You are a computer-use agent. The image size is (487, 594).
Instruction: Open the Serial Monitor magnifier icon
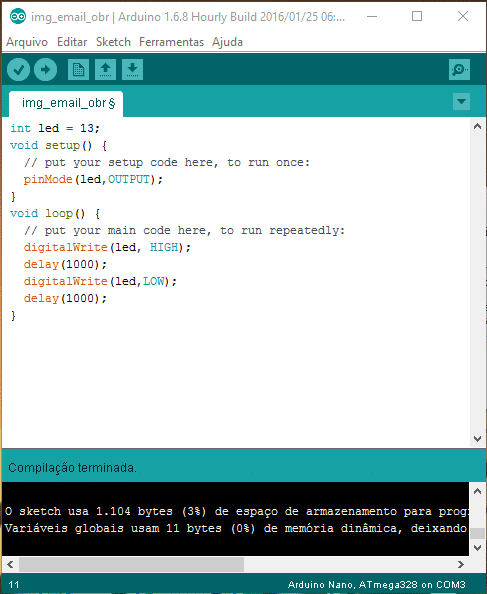click(459, 69)
